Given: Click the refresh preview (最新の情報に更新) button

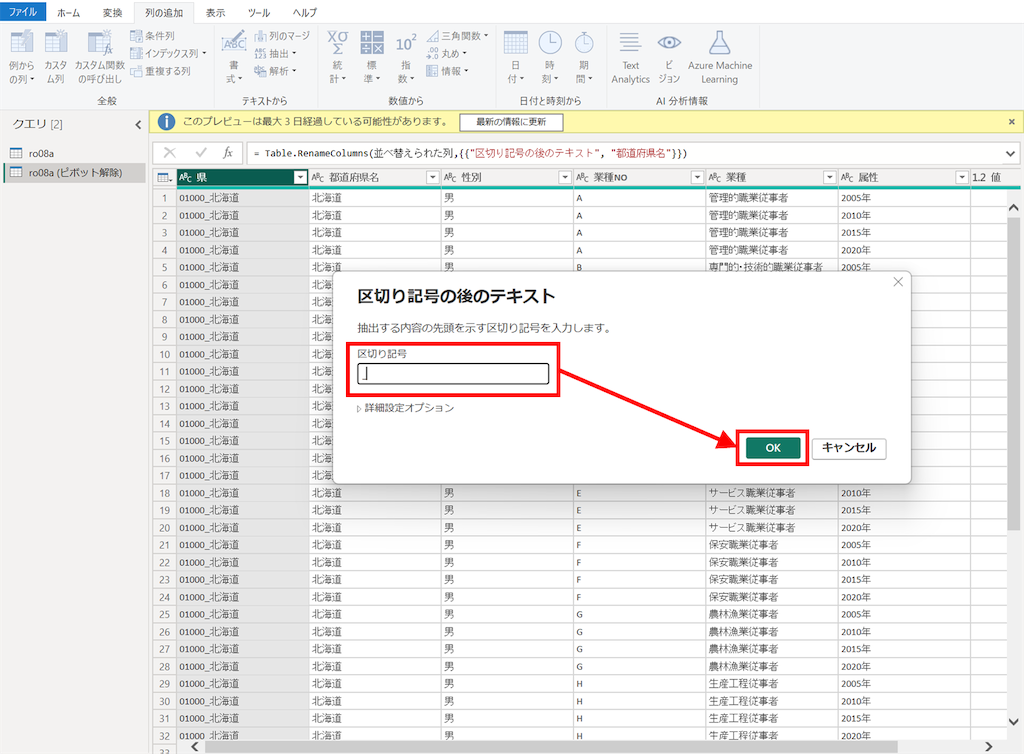Looking at the screenshot, I should (511, 122).
